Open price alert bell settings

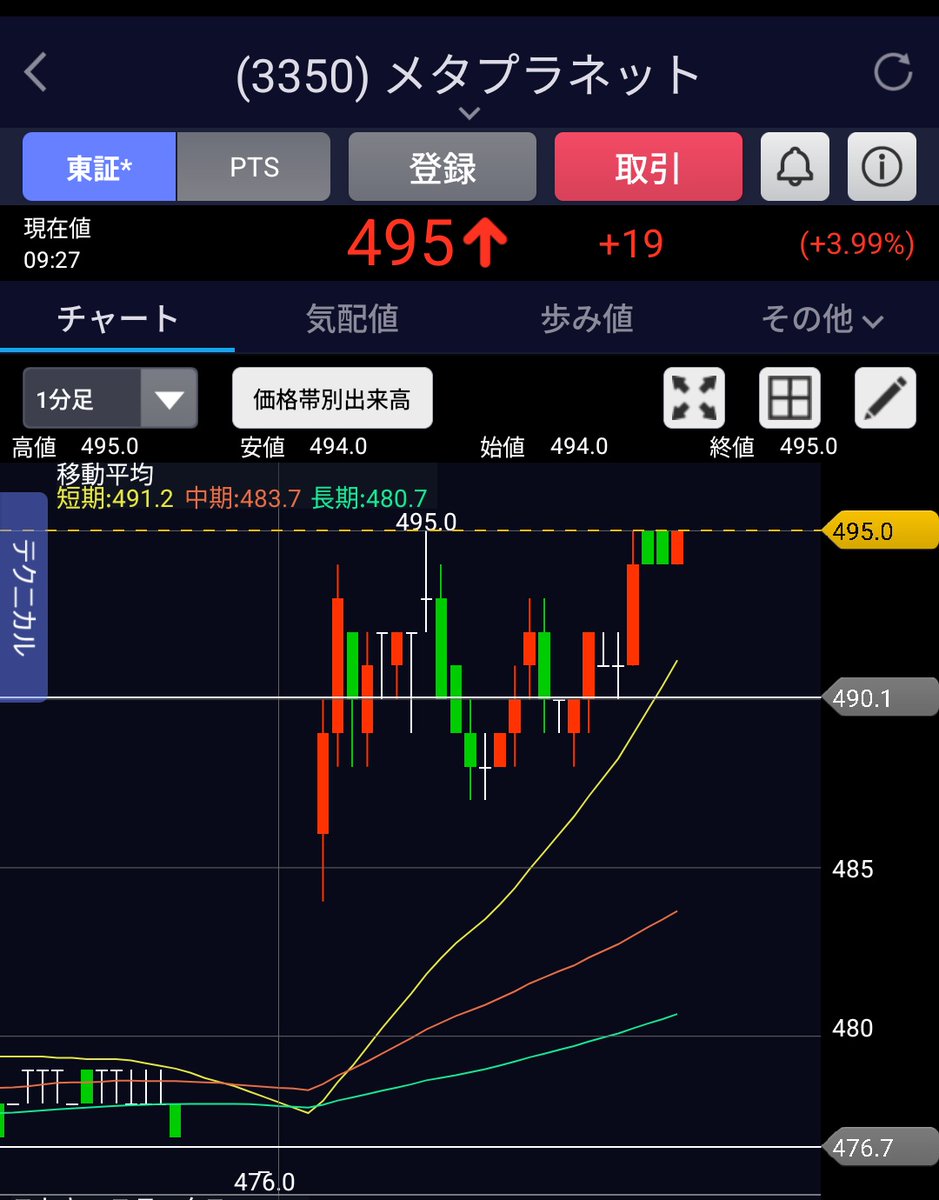tap(795, 167)
